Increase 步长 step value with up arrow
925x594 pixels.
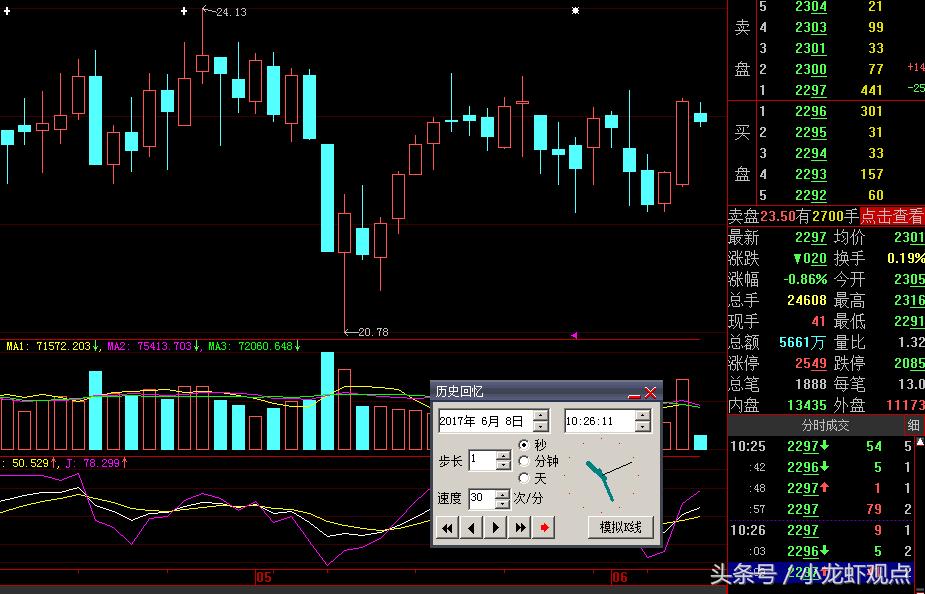503,455
